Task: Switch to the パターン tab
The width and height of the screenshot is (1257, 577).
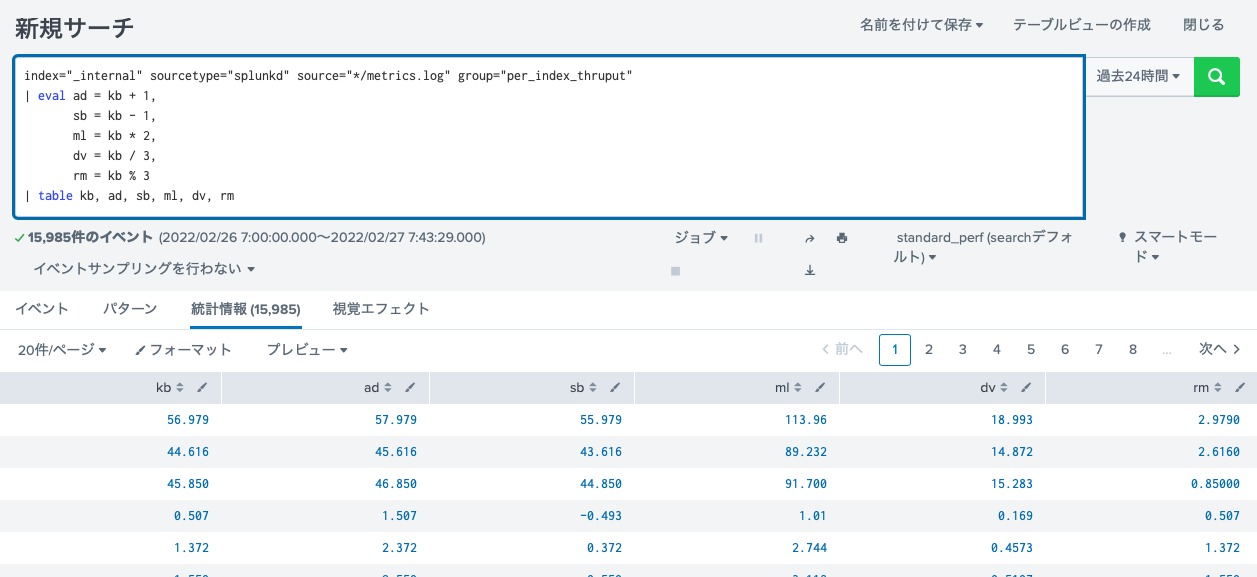Action: 128,309
